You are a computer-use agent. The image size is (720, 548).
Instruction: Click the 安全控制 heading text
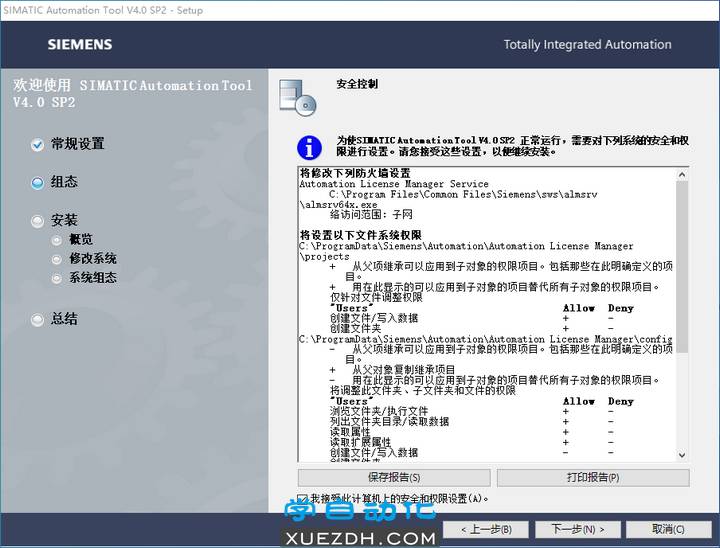(357, 84)
